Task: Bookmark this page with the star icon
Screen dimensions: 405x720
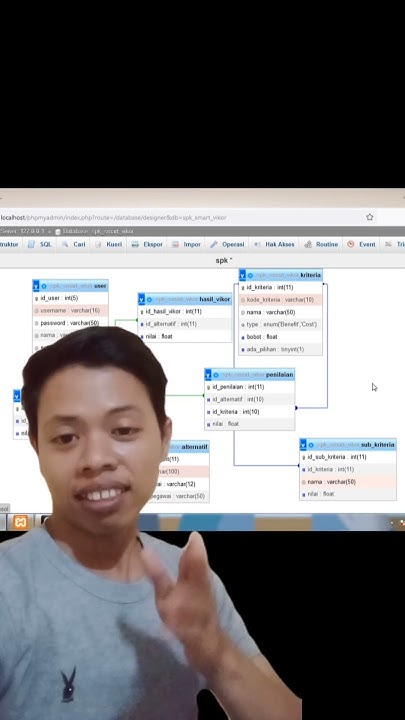Action: click(370, 217)
